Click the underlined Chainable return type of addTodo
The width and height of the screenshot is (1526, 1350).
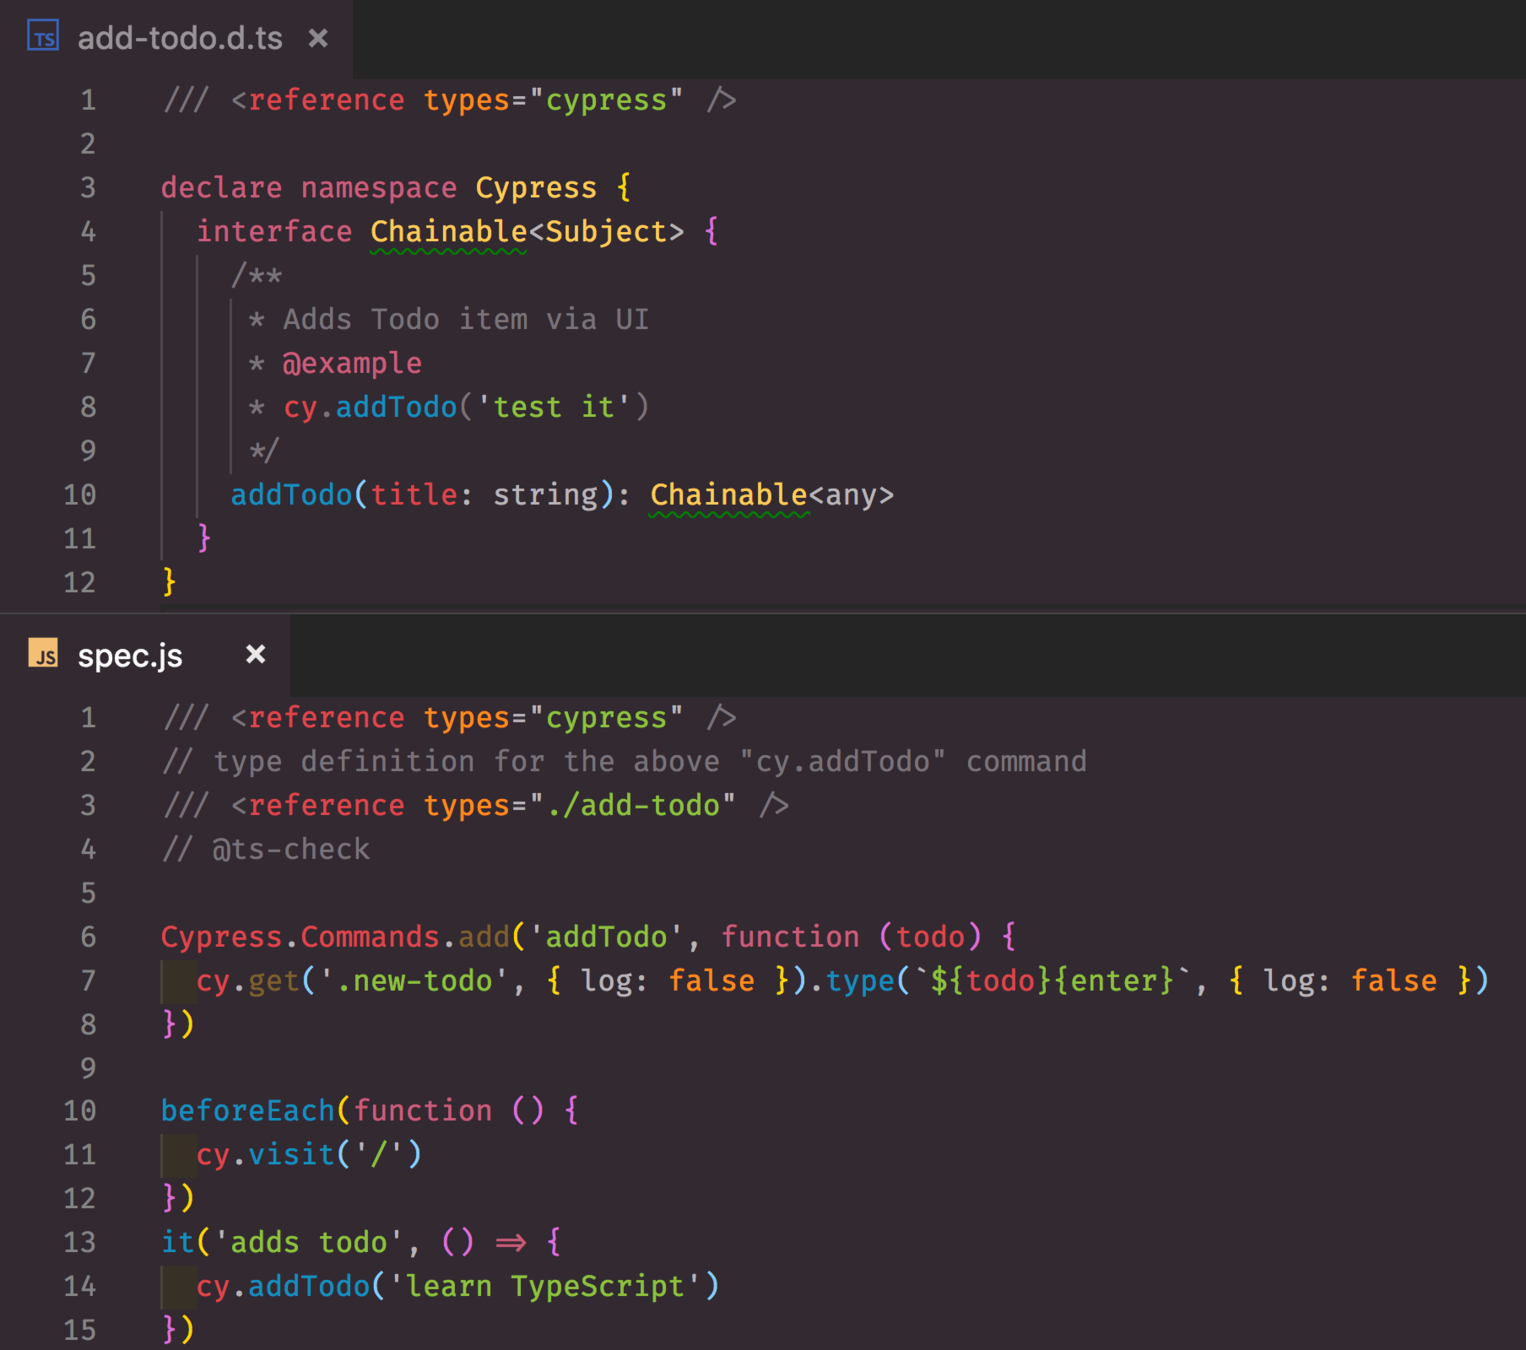[x=728, y=495]
